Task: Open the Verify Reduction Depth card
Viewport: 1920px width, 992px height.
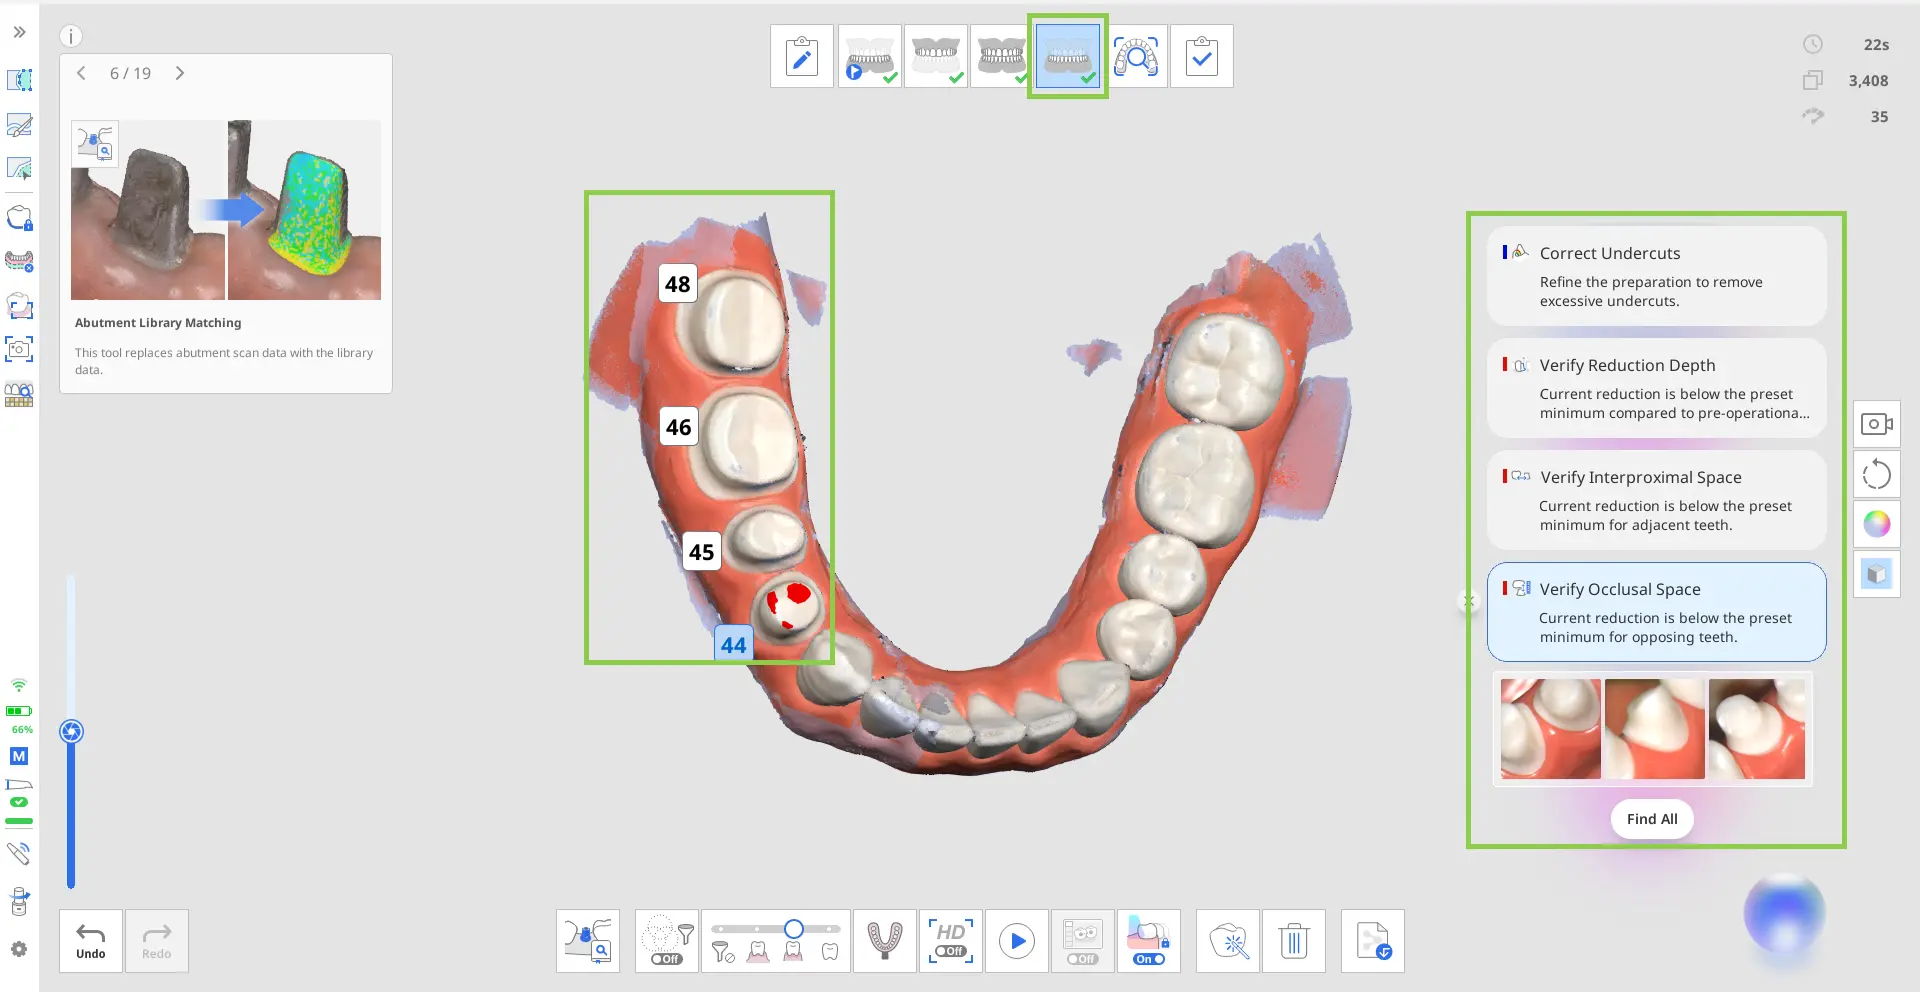Action: (x=1657, y=388)
